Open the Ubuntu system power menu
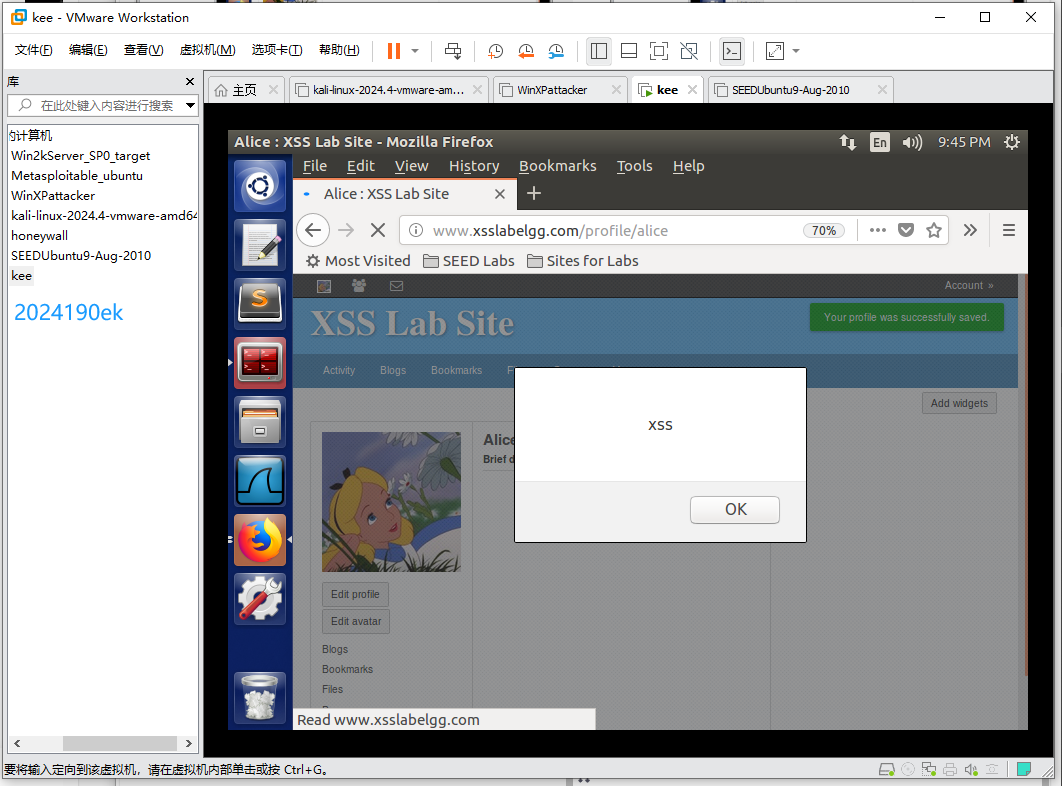The image size is (1062, 786). [x=1012, y=142]
